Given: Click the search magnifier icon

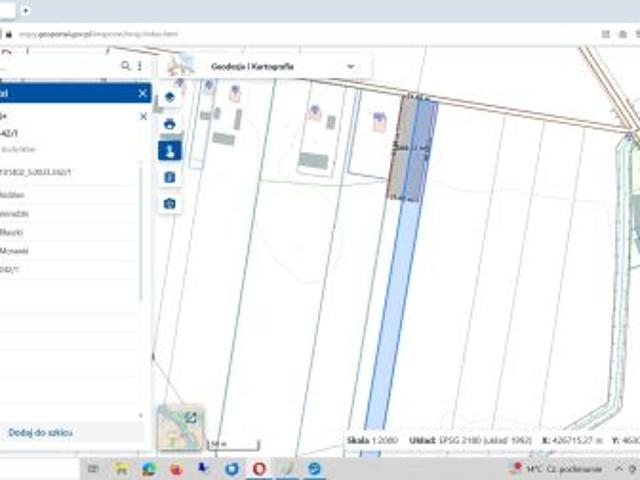Looking at the screenshot, I should pos(125,66).
